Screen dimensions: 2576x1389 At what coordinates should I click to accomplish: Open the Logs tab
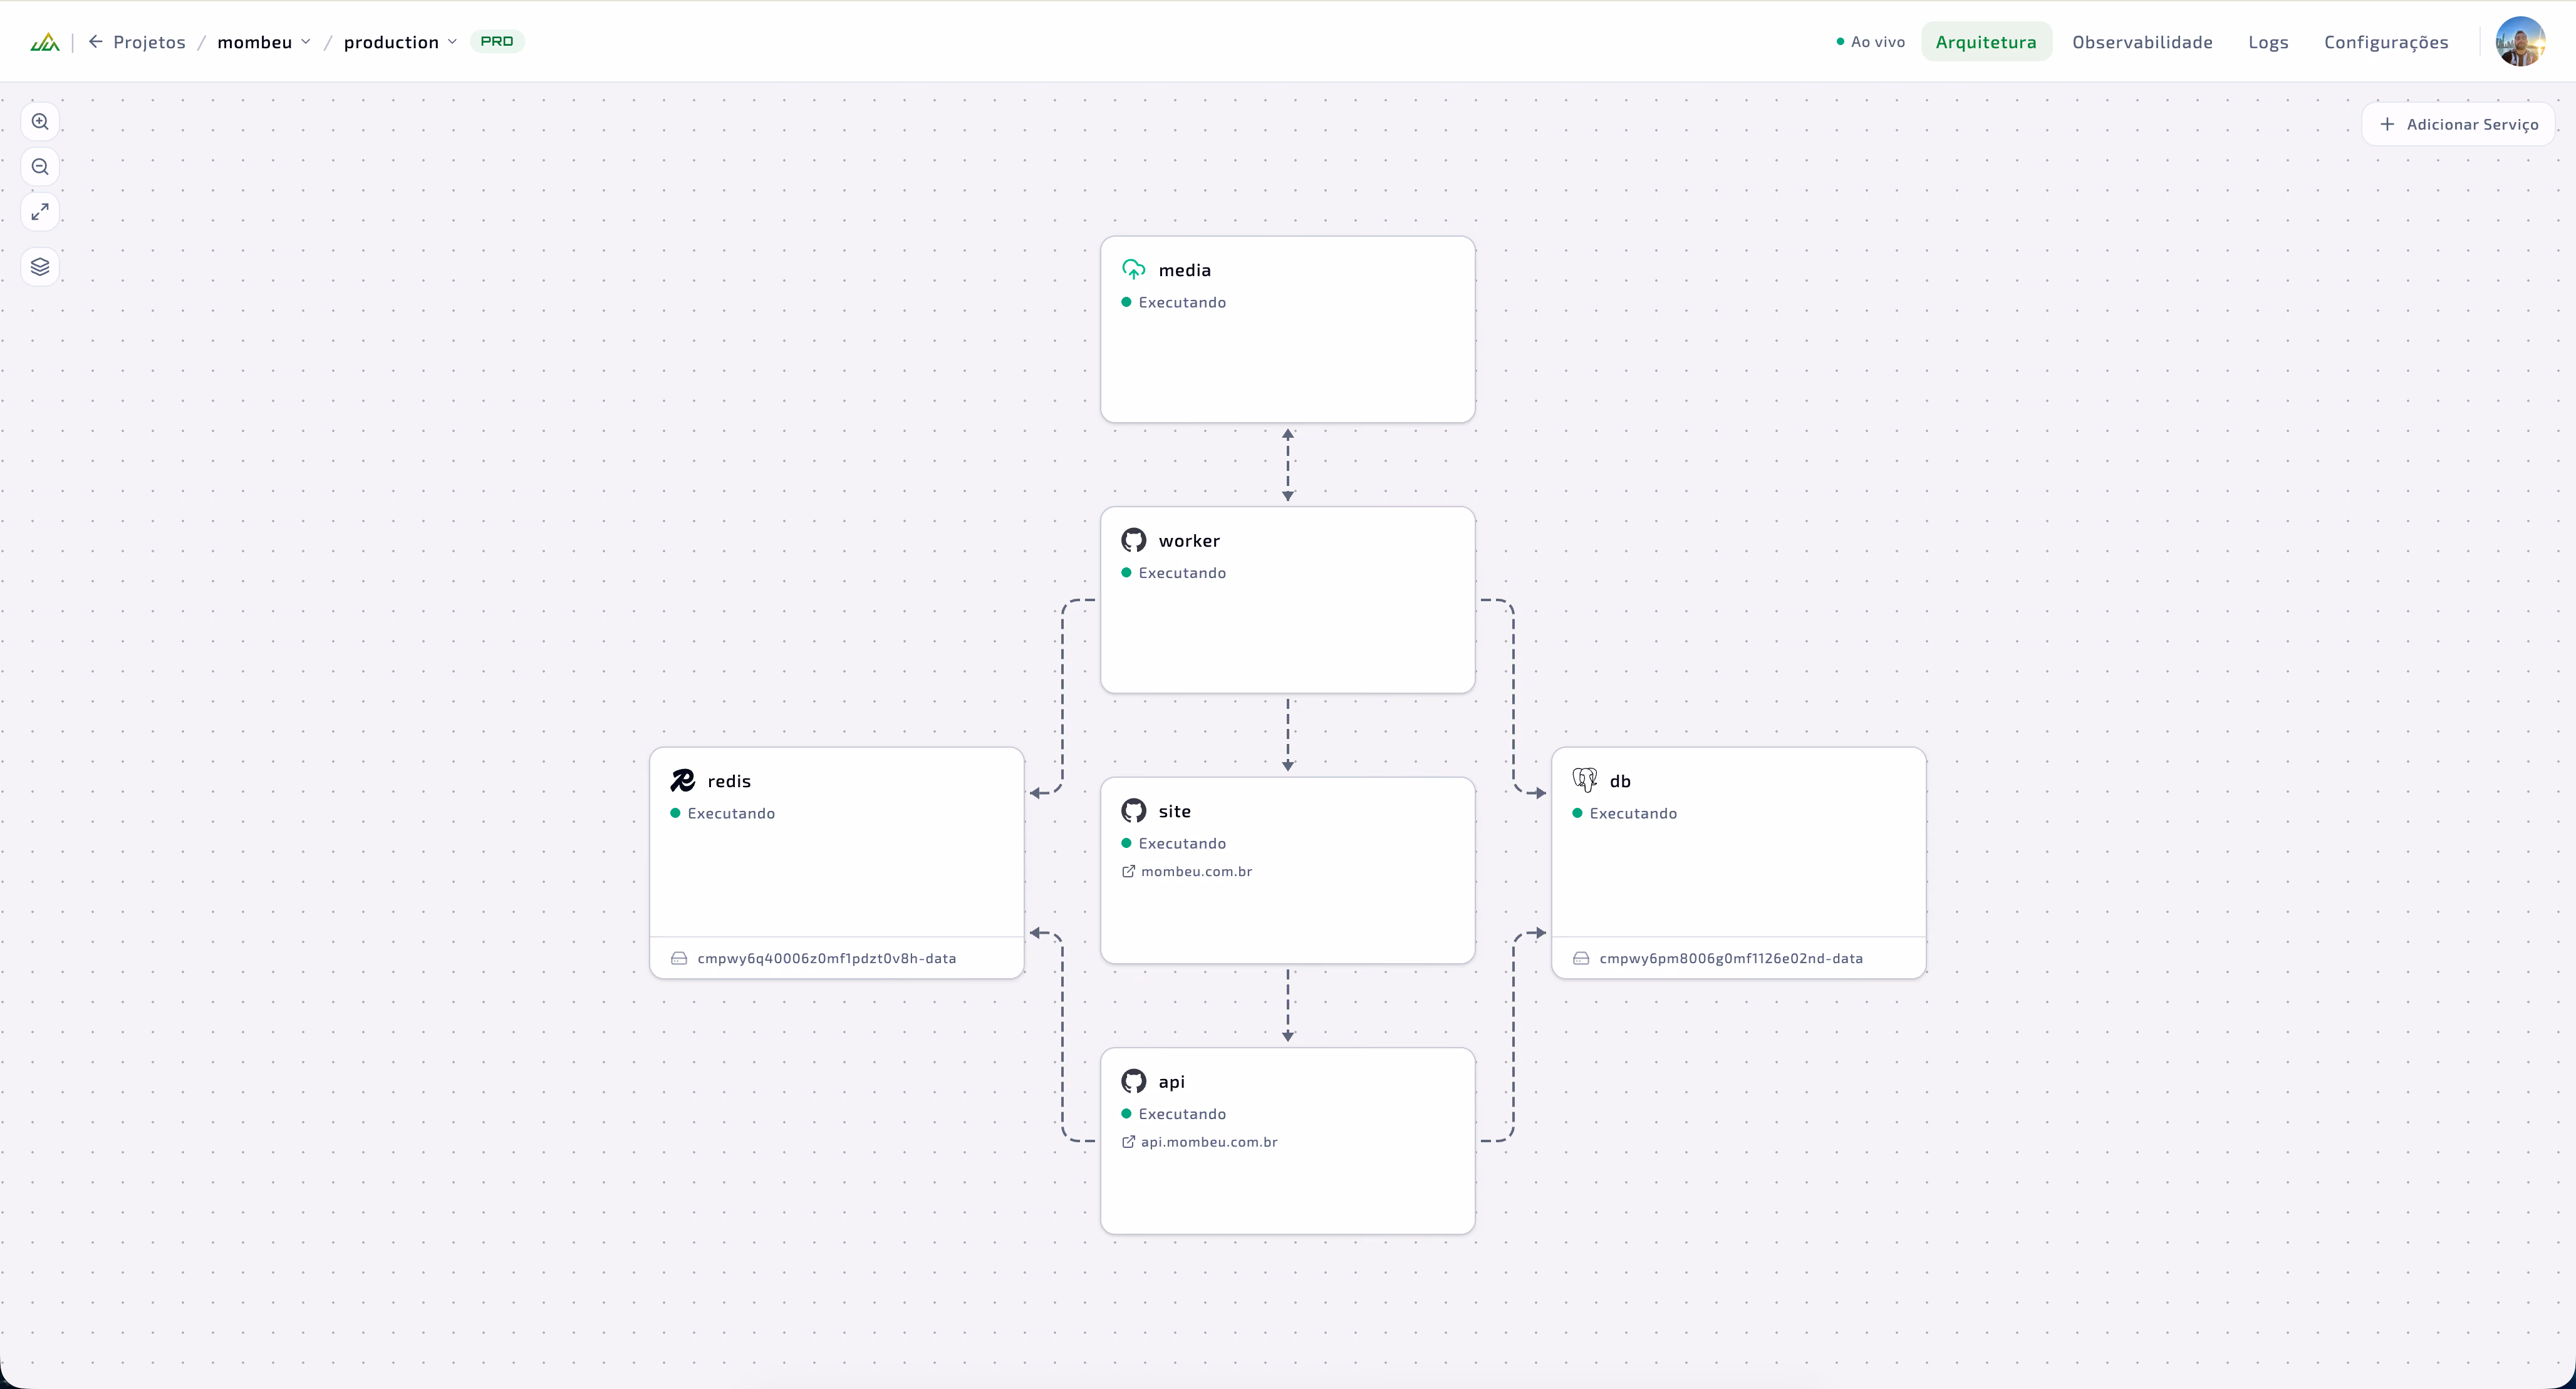2268,42
